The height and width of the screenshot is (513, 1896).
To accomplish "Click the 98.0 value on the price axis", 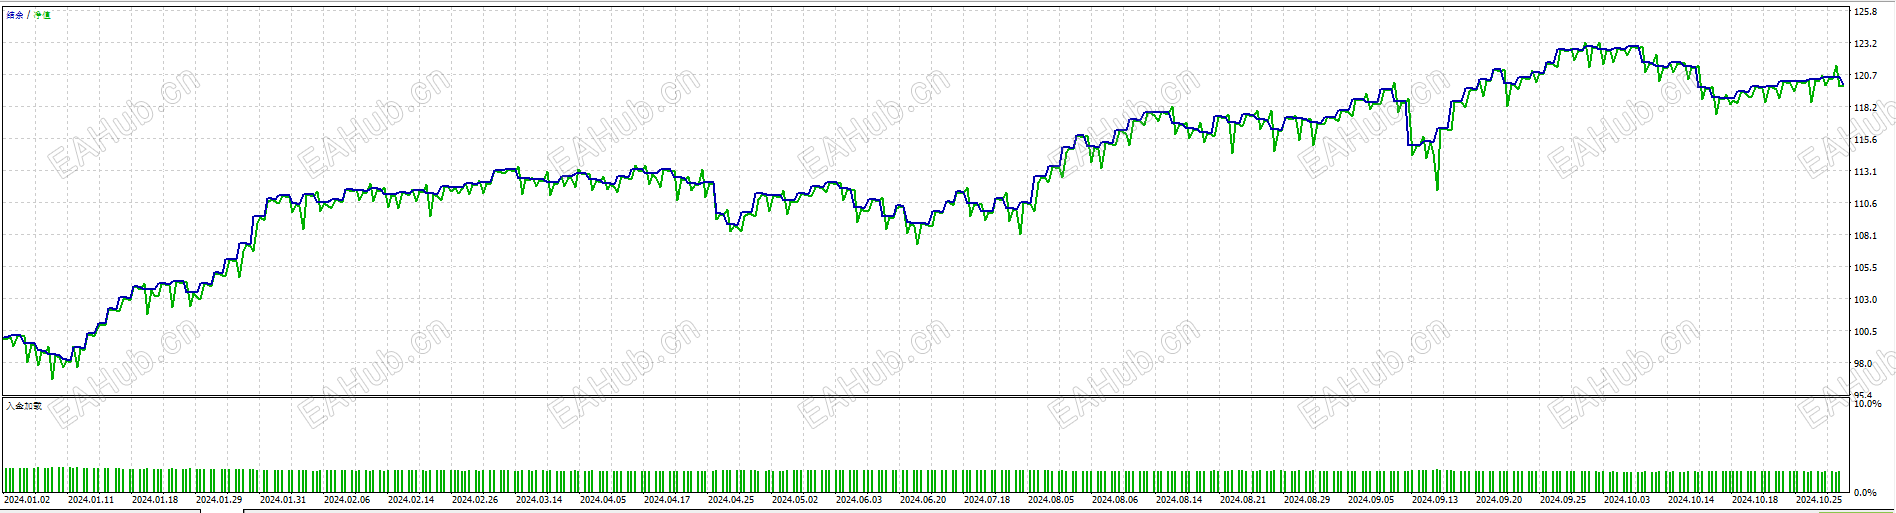I will (1863, 364).
